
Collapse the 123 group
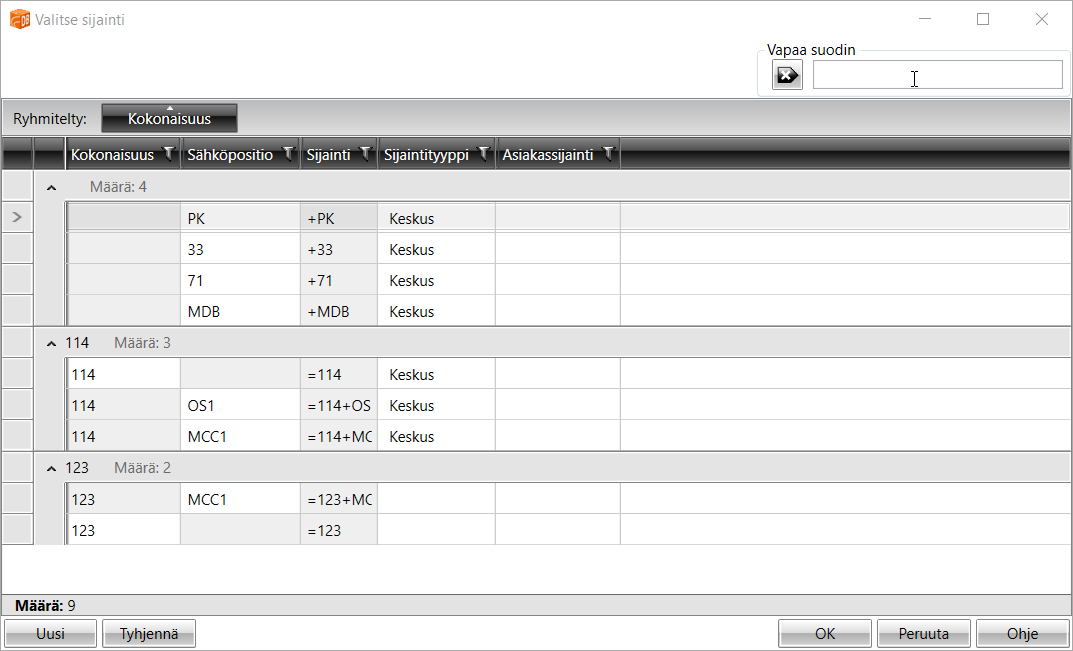[52, 468]
